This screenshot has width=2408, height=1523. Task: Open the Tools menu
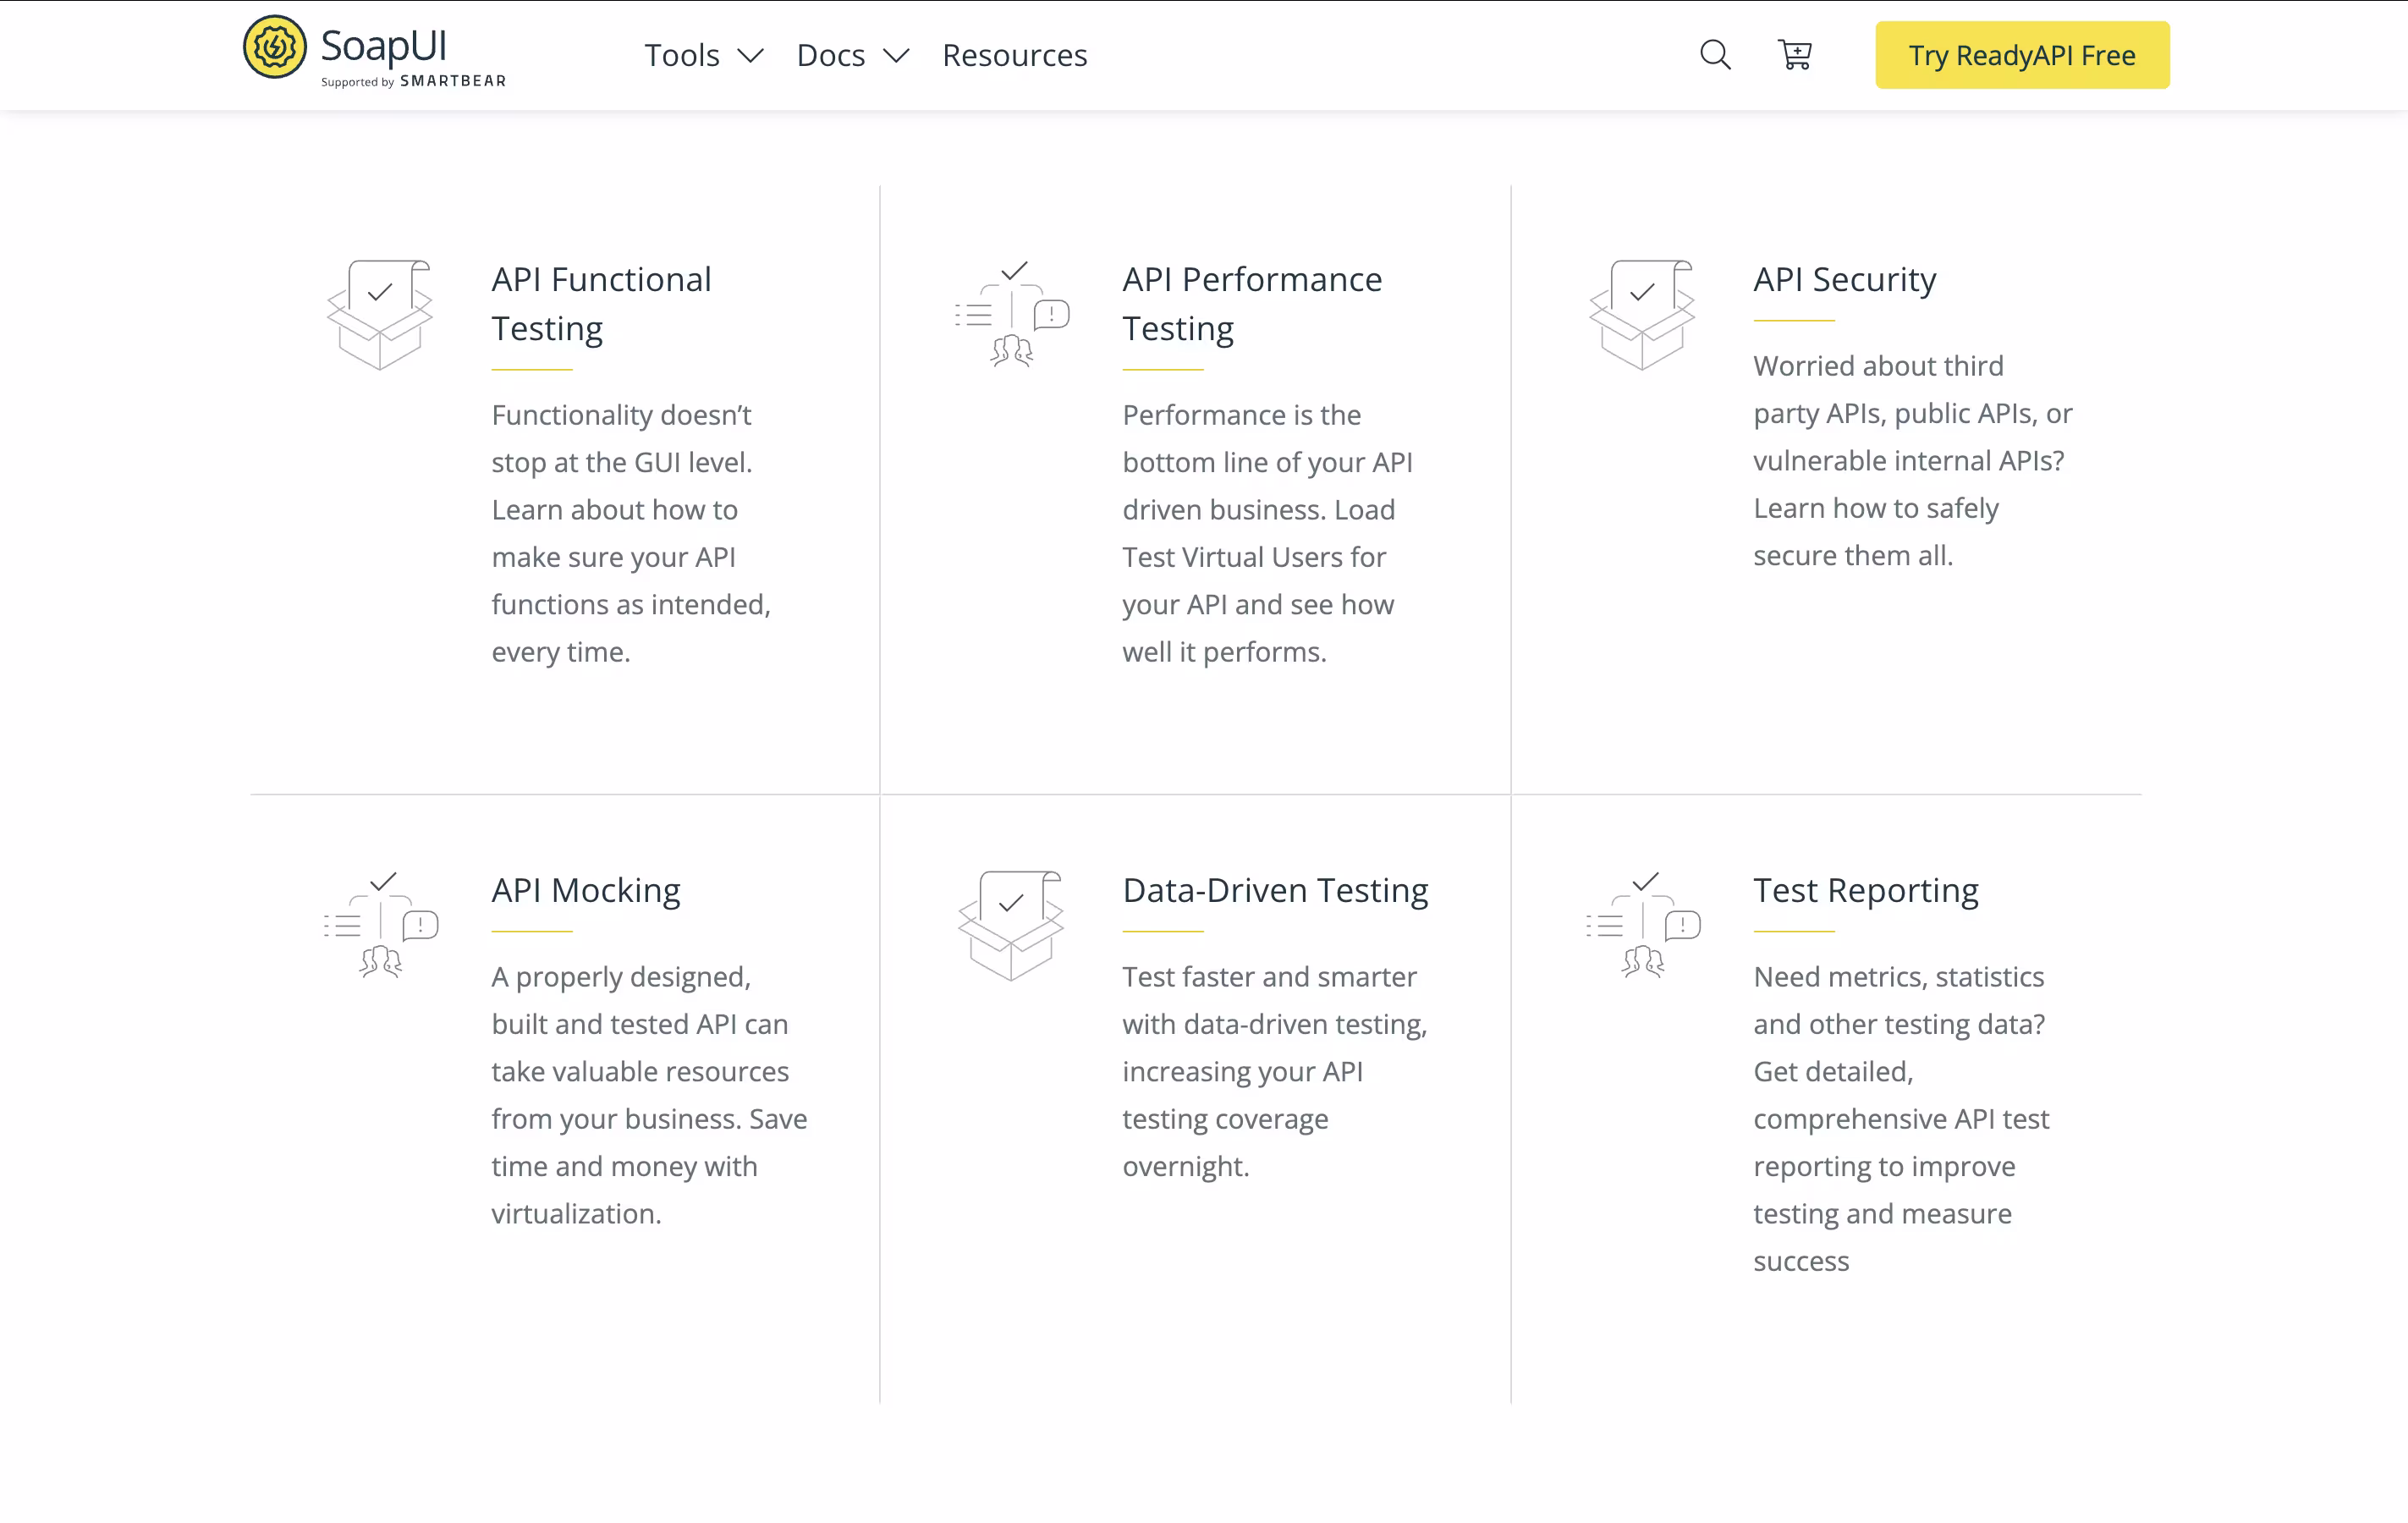point(682,56)
